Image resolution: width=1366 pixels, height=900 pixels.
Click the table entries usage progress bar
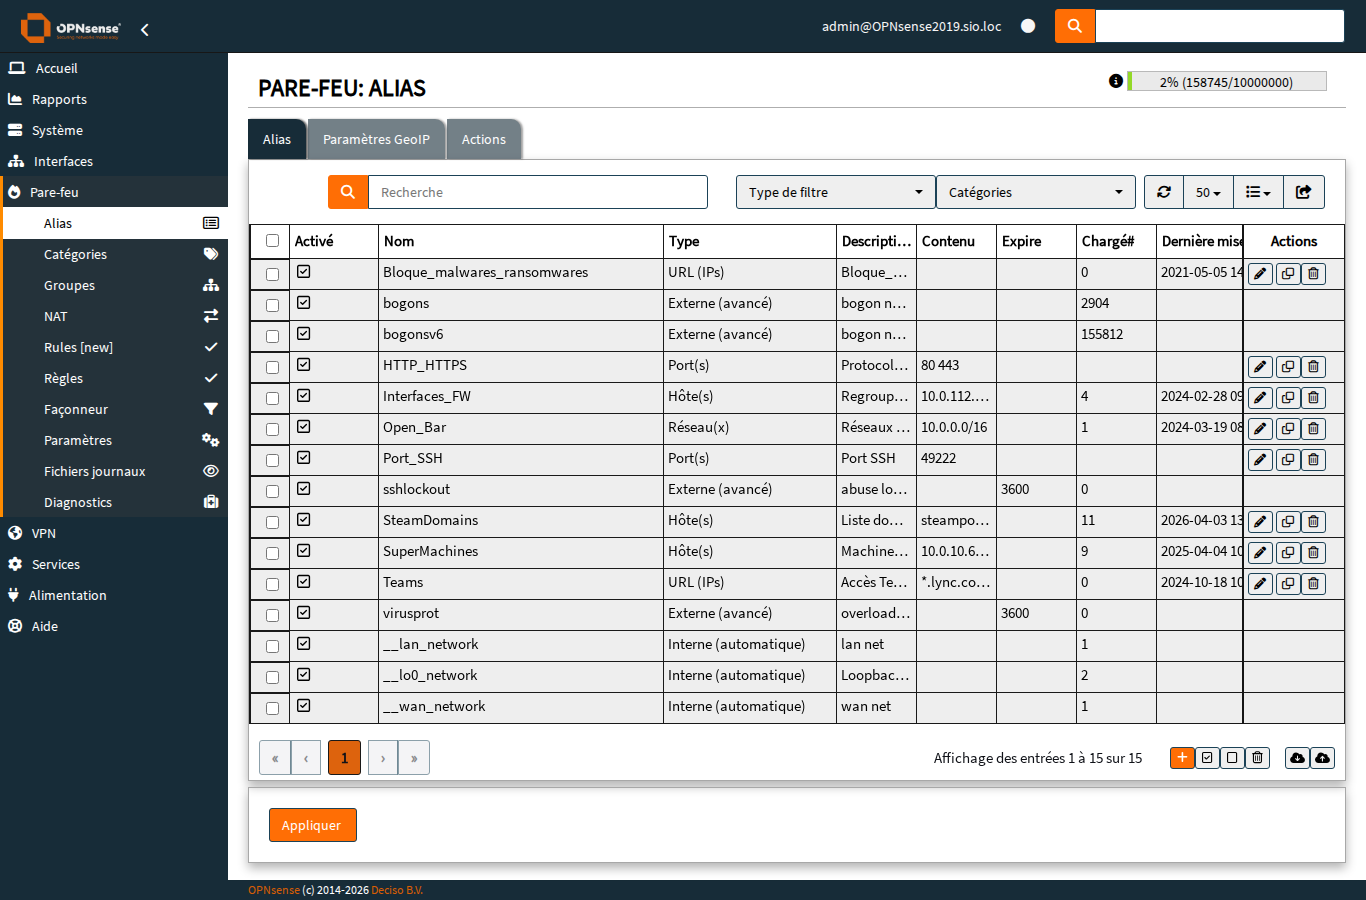click(1227, 82)
